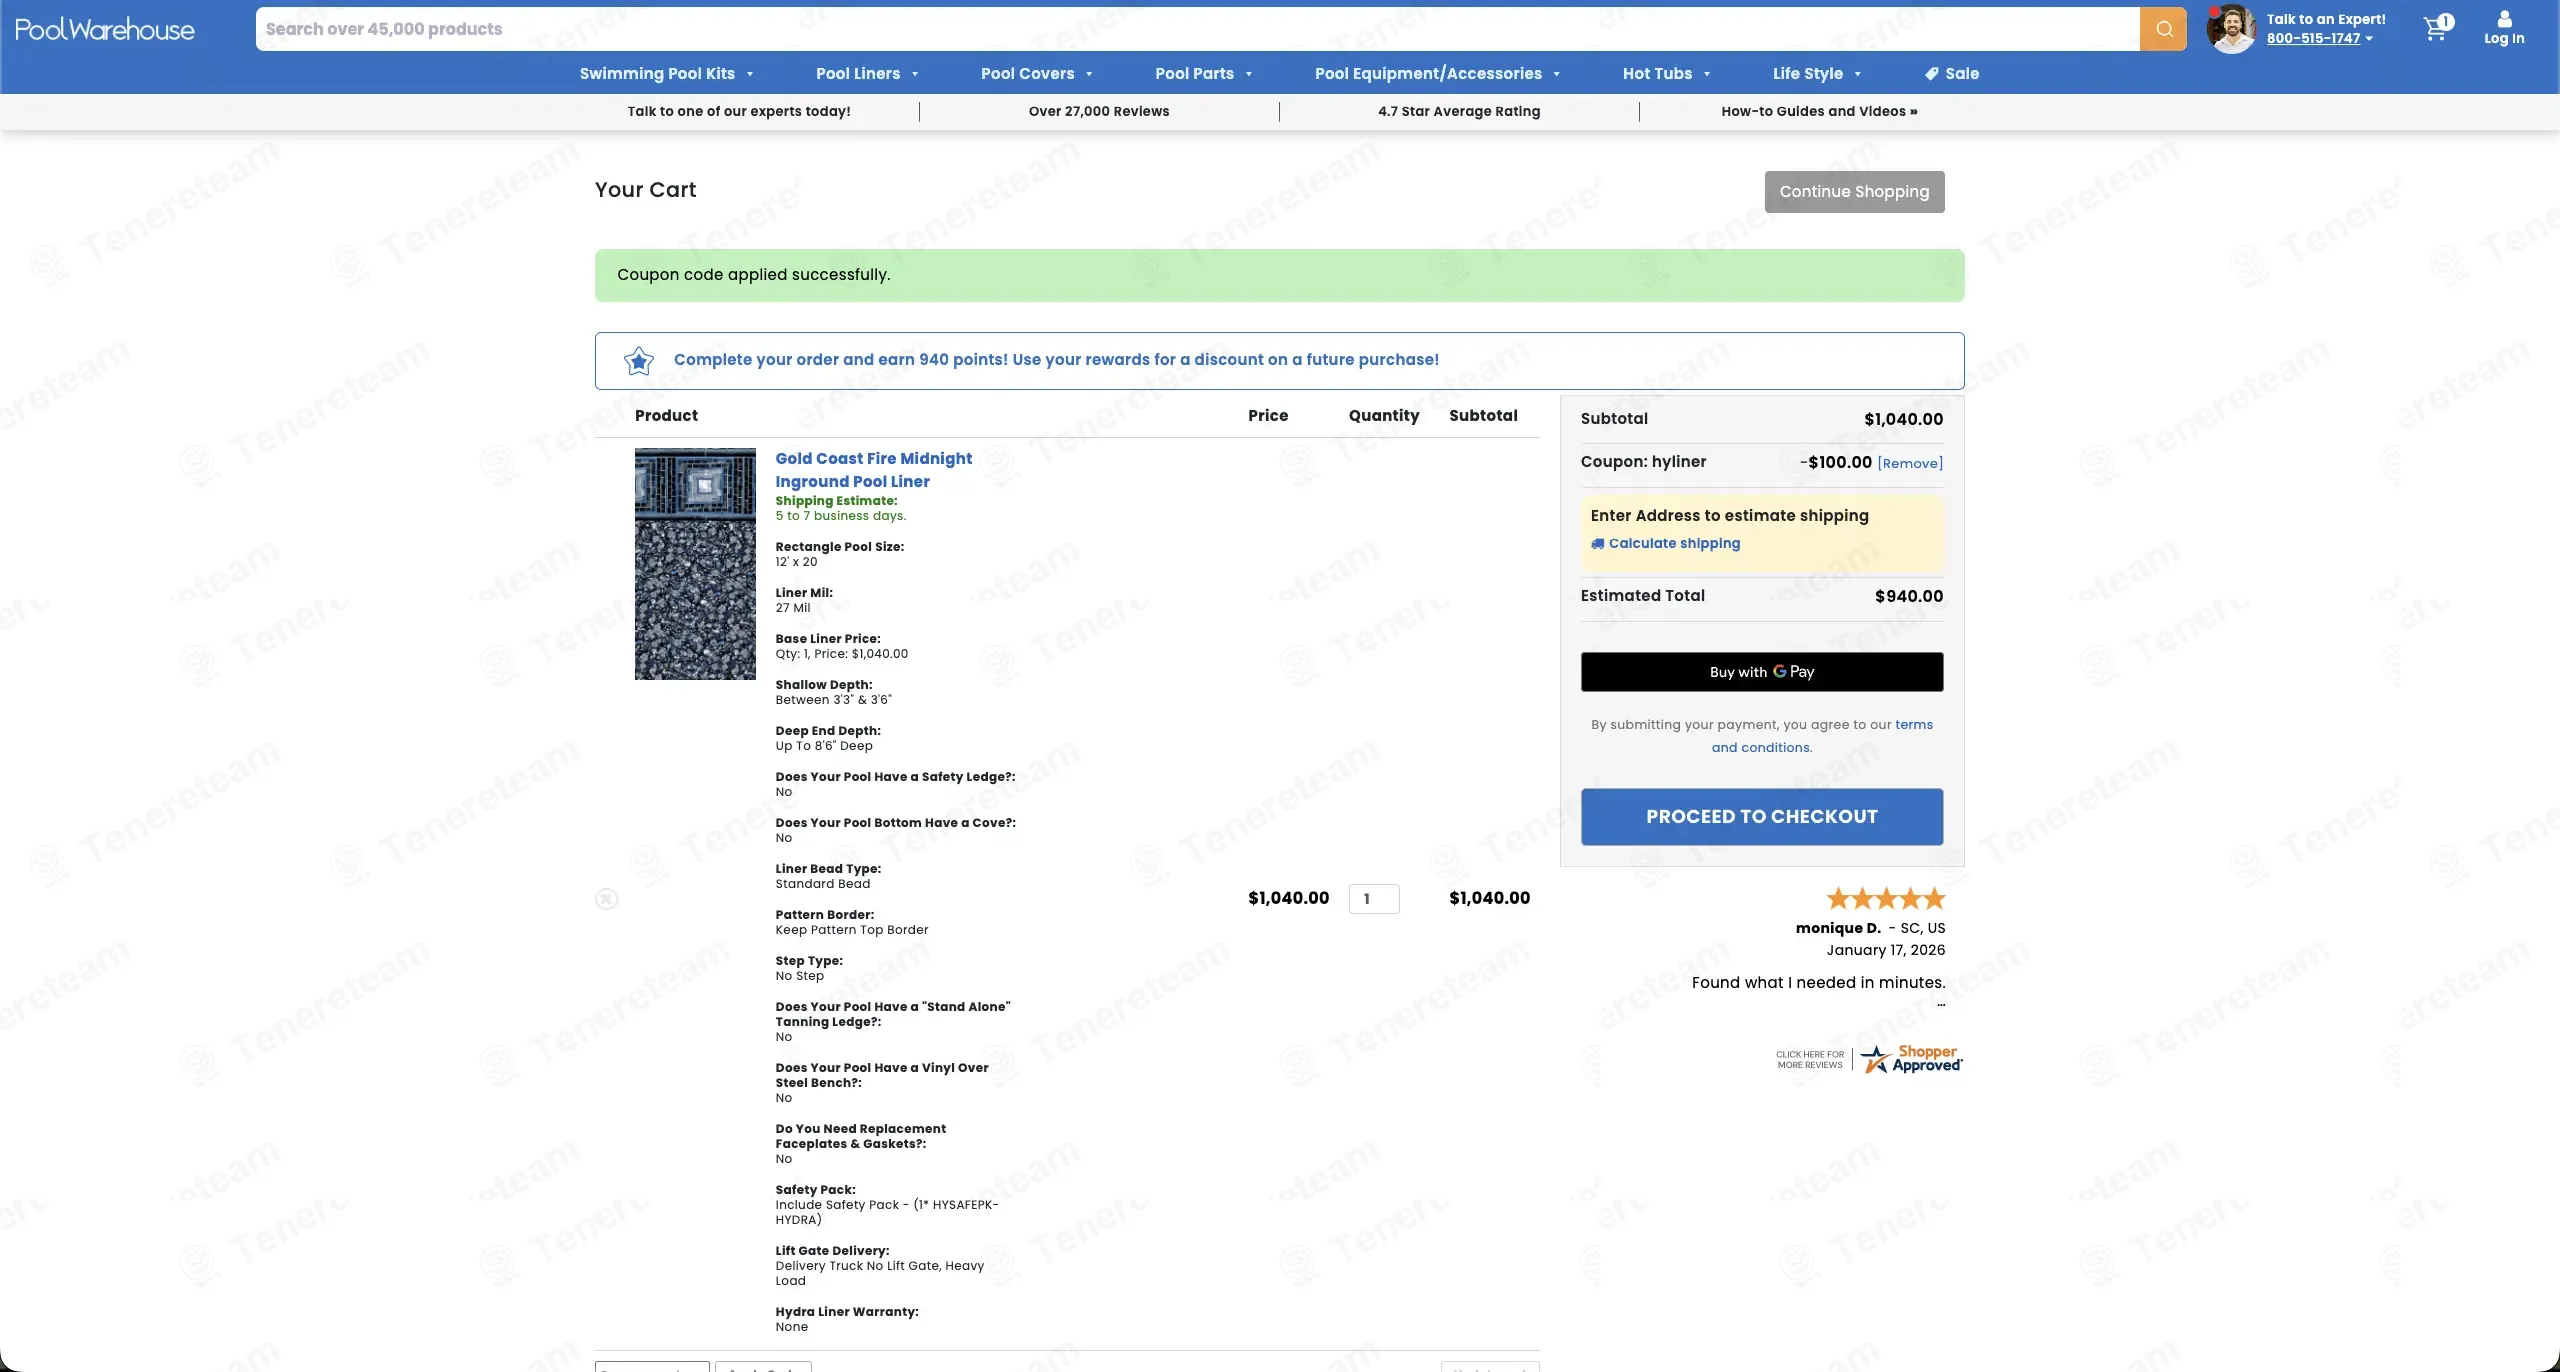Click the quantity input box
This screenshot has width=2560, height=1372.
coord(1373,899)
